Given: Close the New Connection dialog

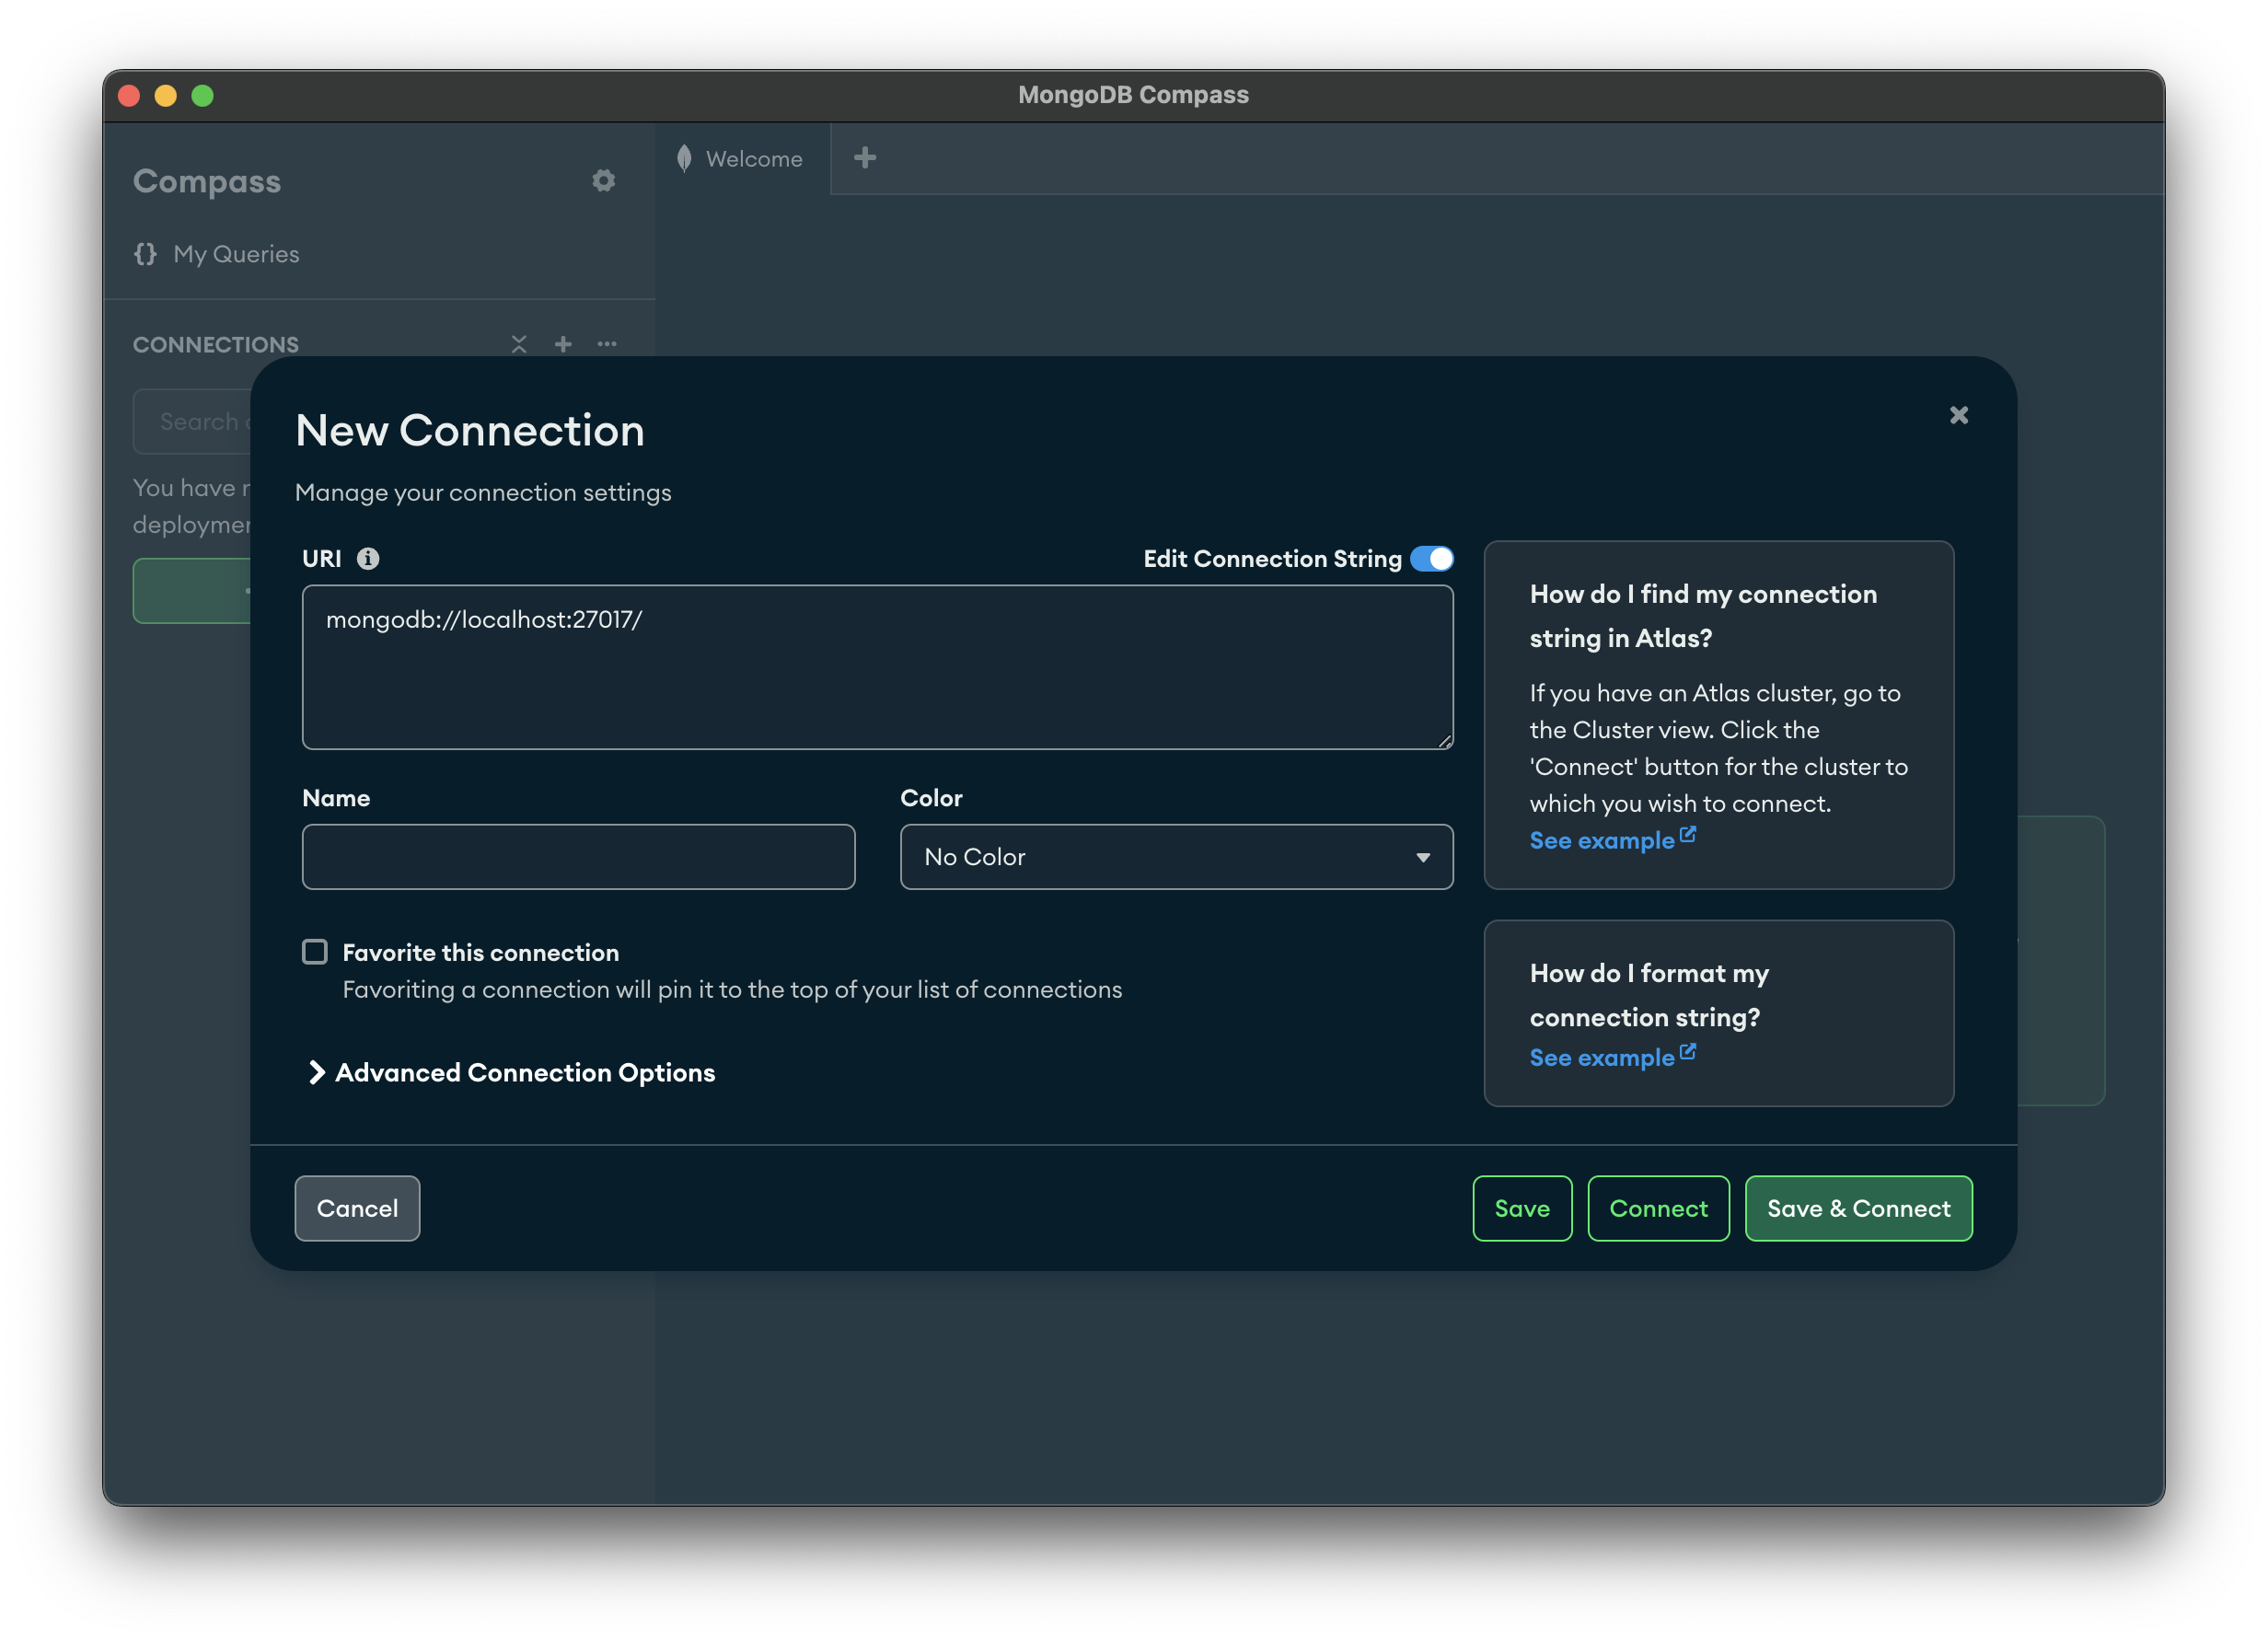Looking at the screenshot, I should (x=1958, y=415).
